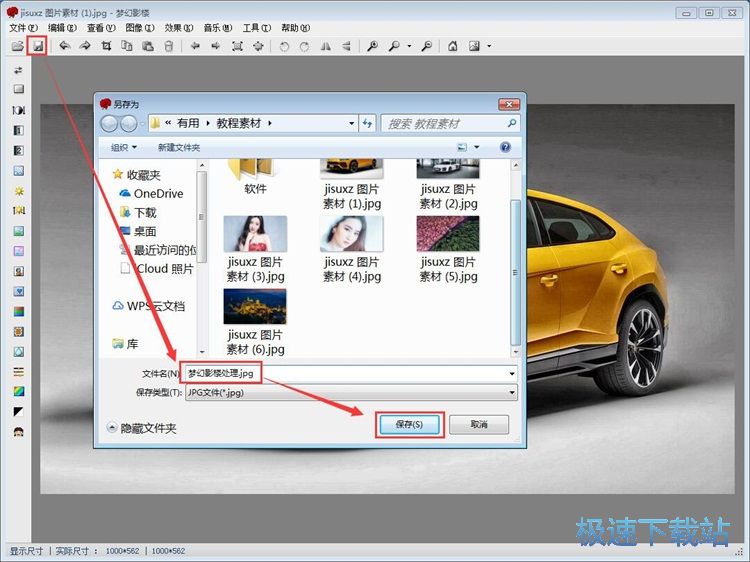The image size is (750, 562).
Task: Select OneDrive in the navigation pane
Action: (x=158, y=193)
